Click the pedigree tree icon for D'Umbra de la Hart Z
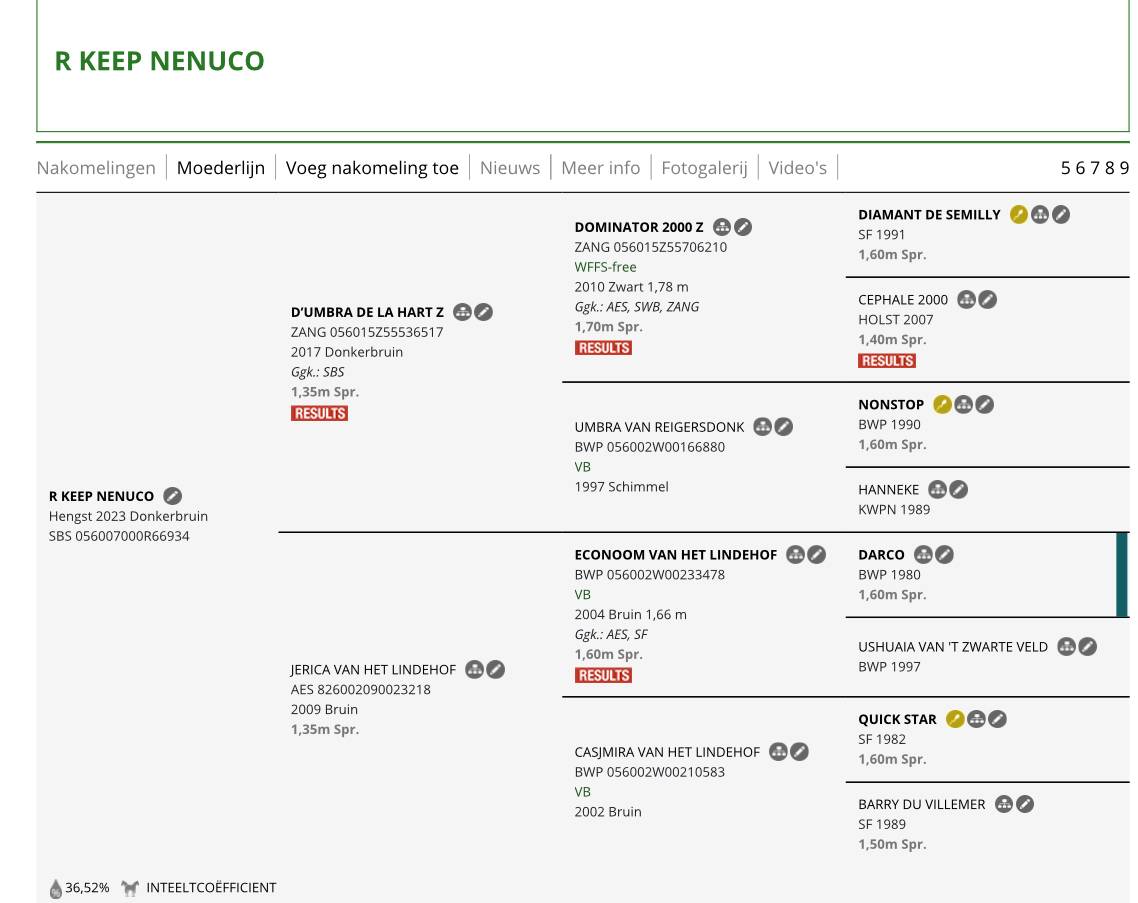Viewport: 1138px width, 903px height. point(462,312)
